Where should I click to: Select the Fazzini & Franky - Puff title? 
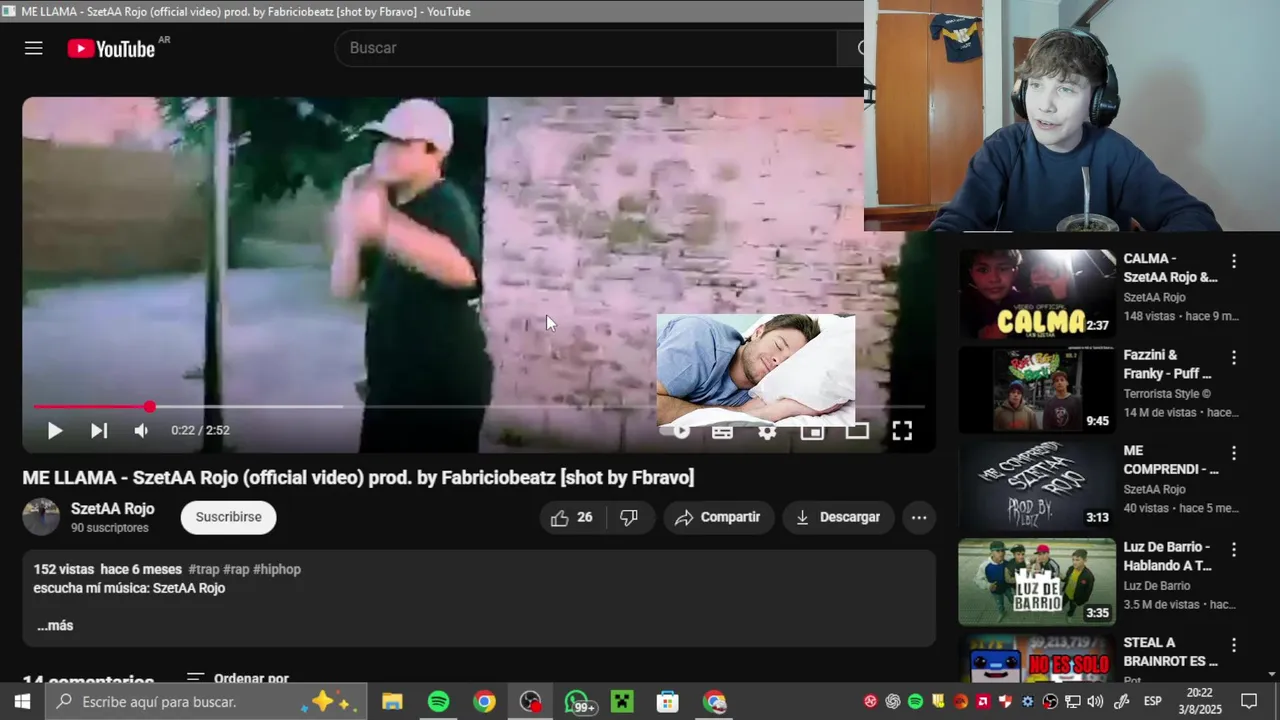1167,364
